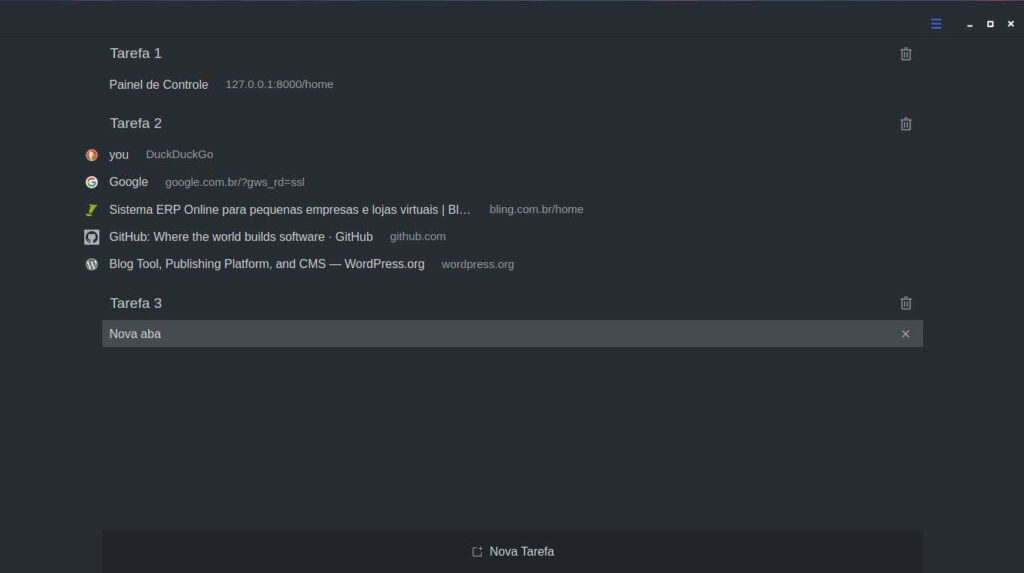Edit the Tarefa 1 task name

136,54
